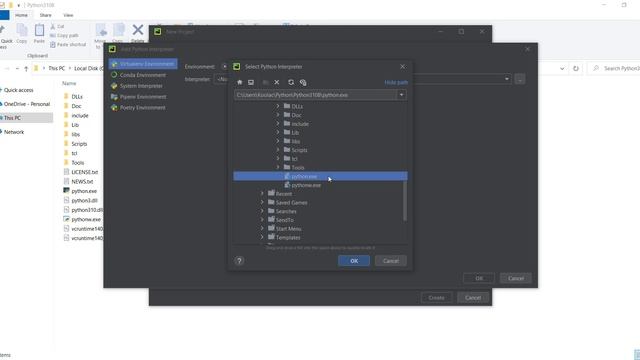Click the ellipsis browse button beside Interpreter
This screenshot has height=360, width=640.
[520, 79]
